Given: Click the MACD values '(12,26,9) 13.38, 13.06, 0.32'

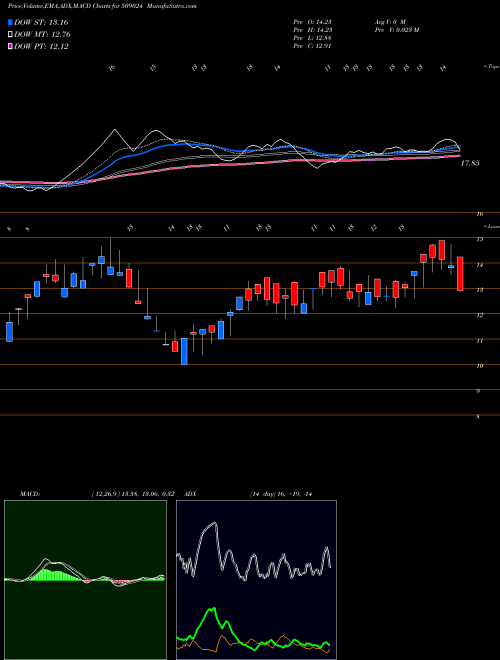Looking at the screenshot, I should click(133, 494).
